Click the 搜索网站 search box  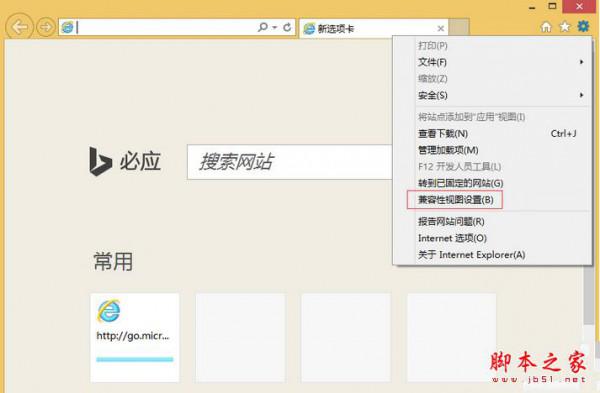[x=290, y=162]
